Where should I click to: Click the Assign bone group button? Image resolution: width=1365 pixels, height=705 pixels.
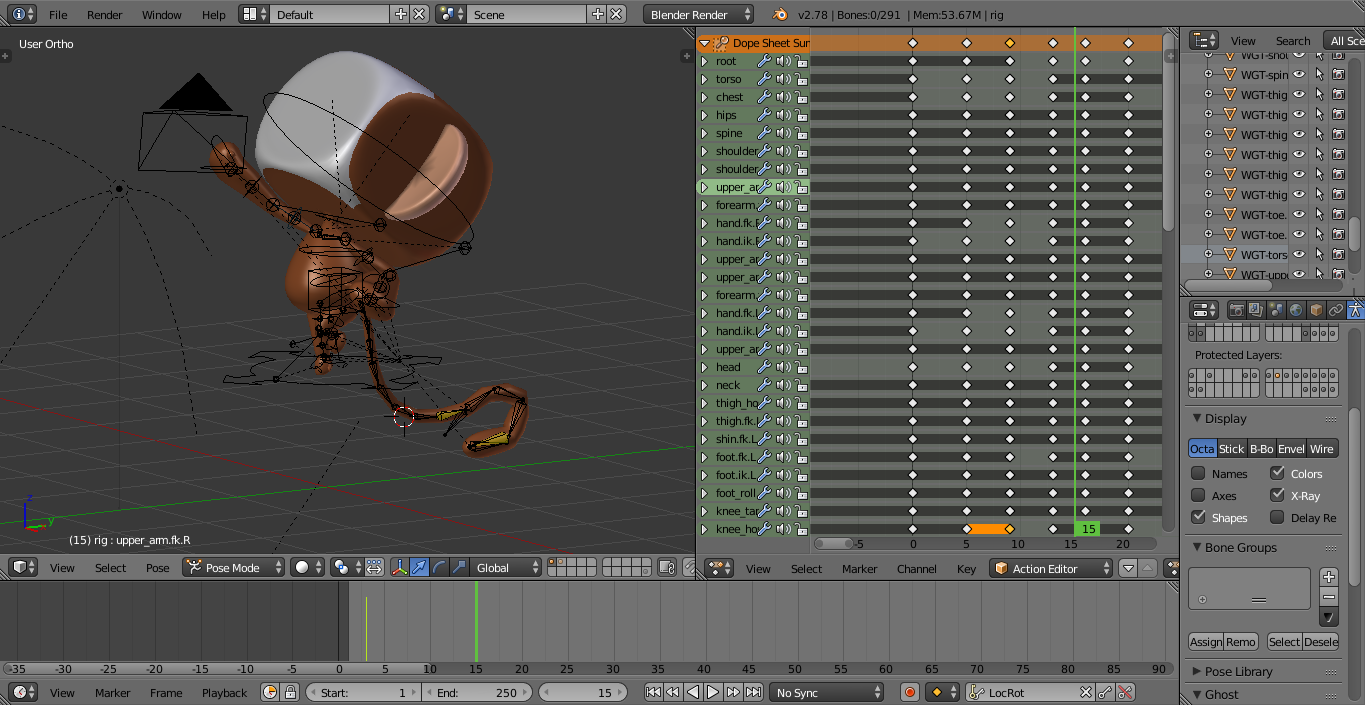(x=1206, y=642)
